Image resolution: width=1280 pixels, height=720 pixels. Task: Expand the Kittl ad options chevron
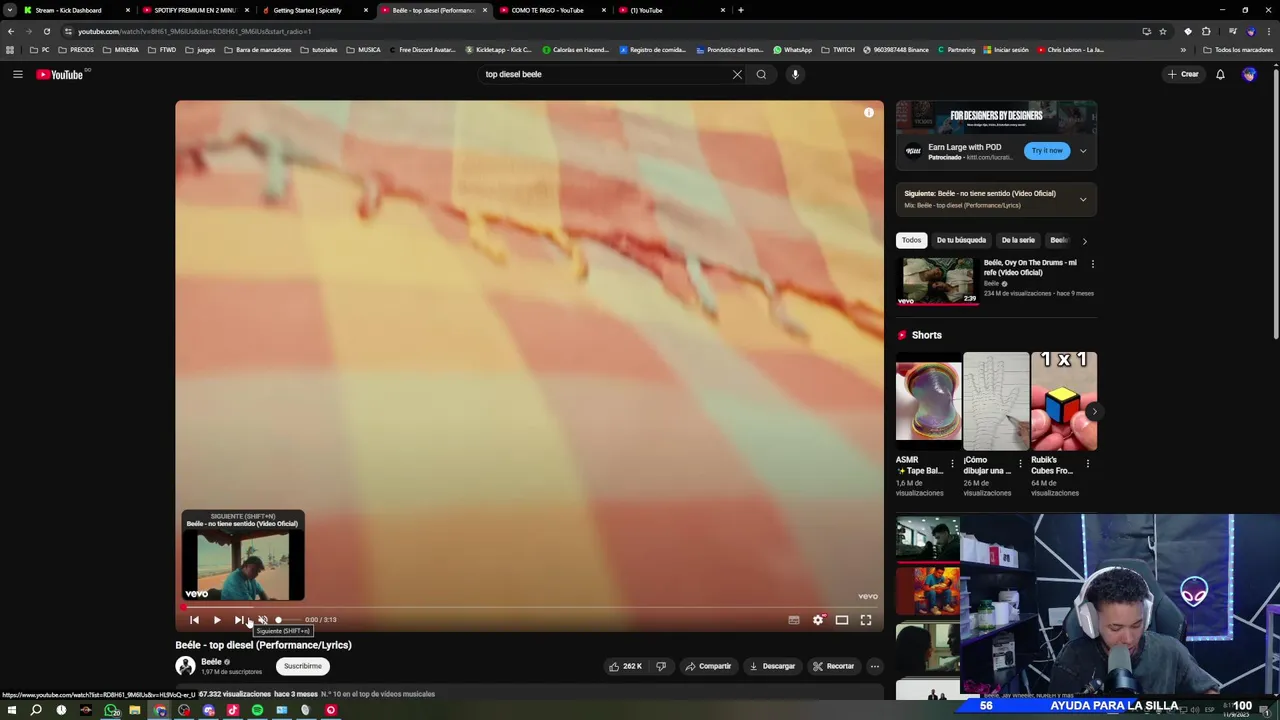pyautogui.click(x=1083, y=151)
